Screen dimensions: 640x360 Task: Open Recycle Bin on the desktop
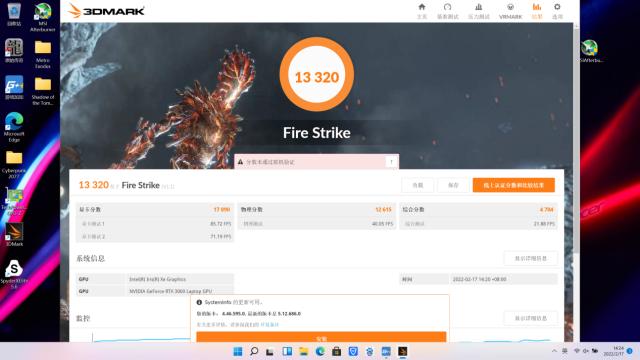click(14, 14)
